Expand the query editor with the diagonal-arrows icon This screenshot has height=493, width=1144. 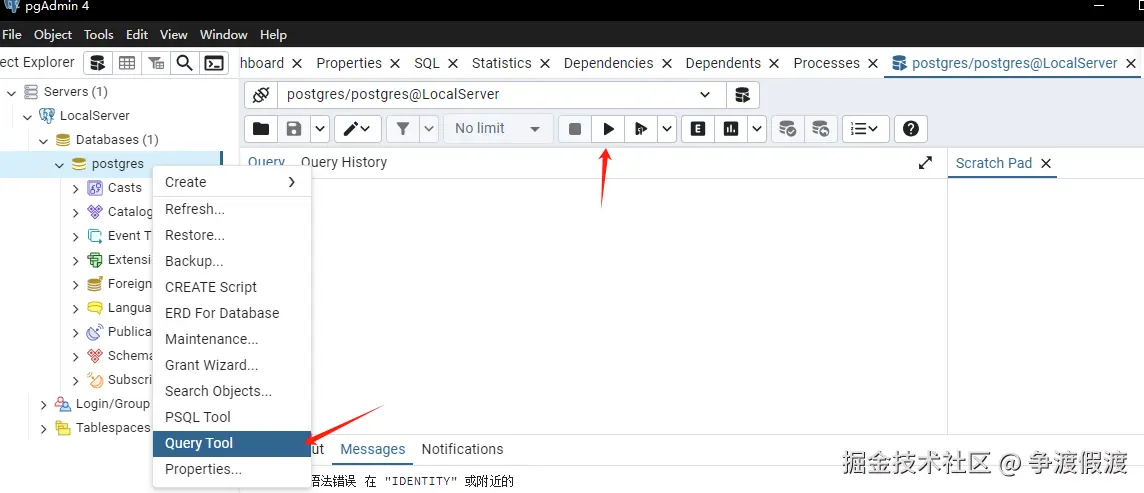(x=925, y=163)
